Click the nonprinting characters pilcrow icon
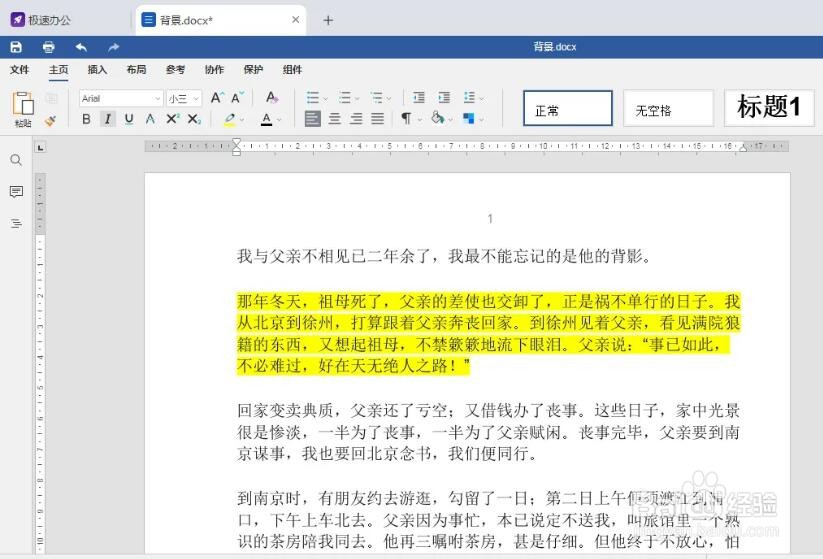Image resolution: width=823 pixels, height=559 pixels. pos(406,119)
